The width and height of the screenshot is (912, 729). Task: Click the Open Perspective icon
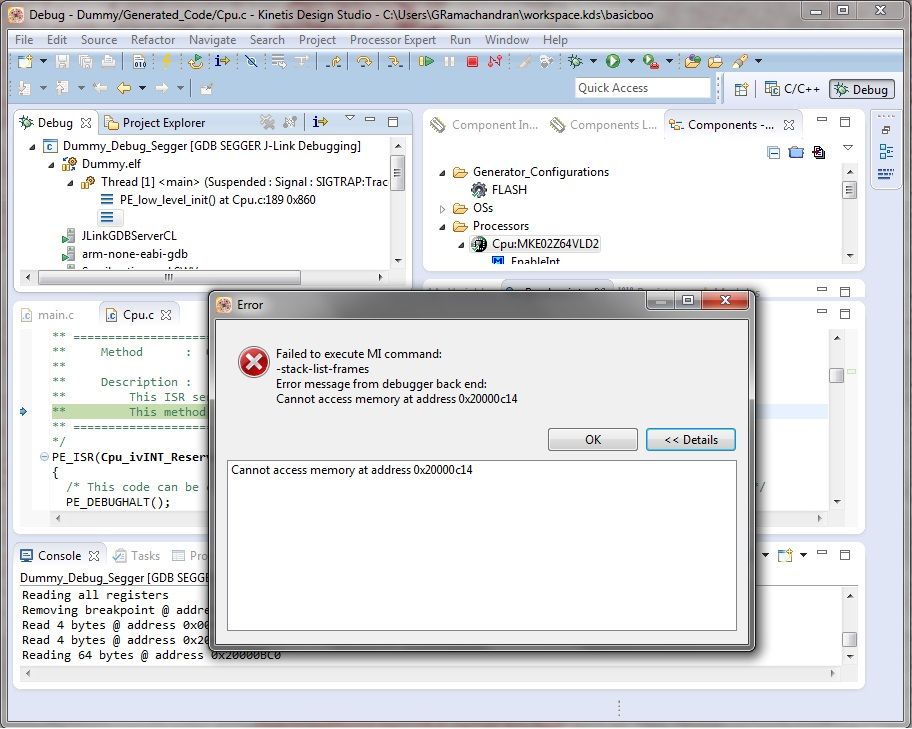pyautogui.click(x=739, y=88)
